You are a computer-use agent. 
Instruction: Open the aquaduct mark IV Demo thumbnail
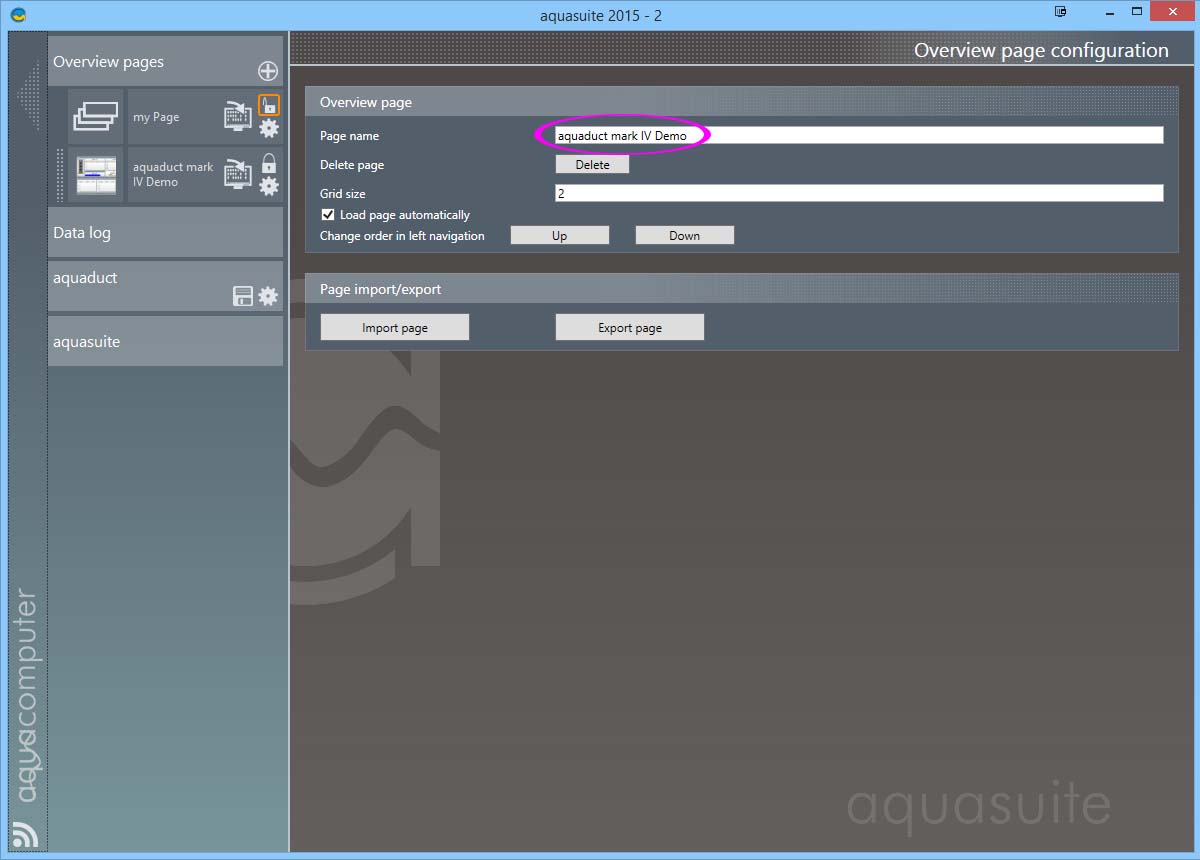coord(96,175)
